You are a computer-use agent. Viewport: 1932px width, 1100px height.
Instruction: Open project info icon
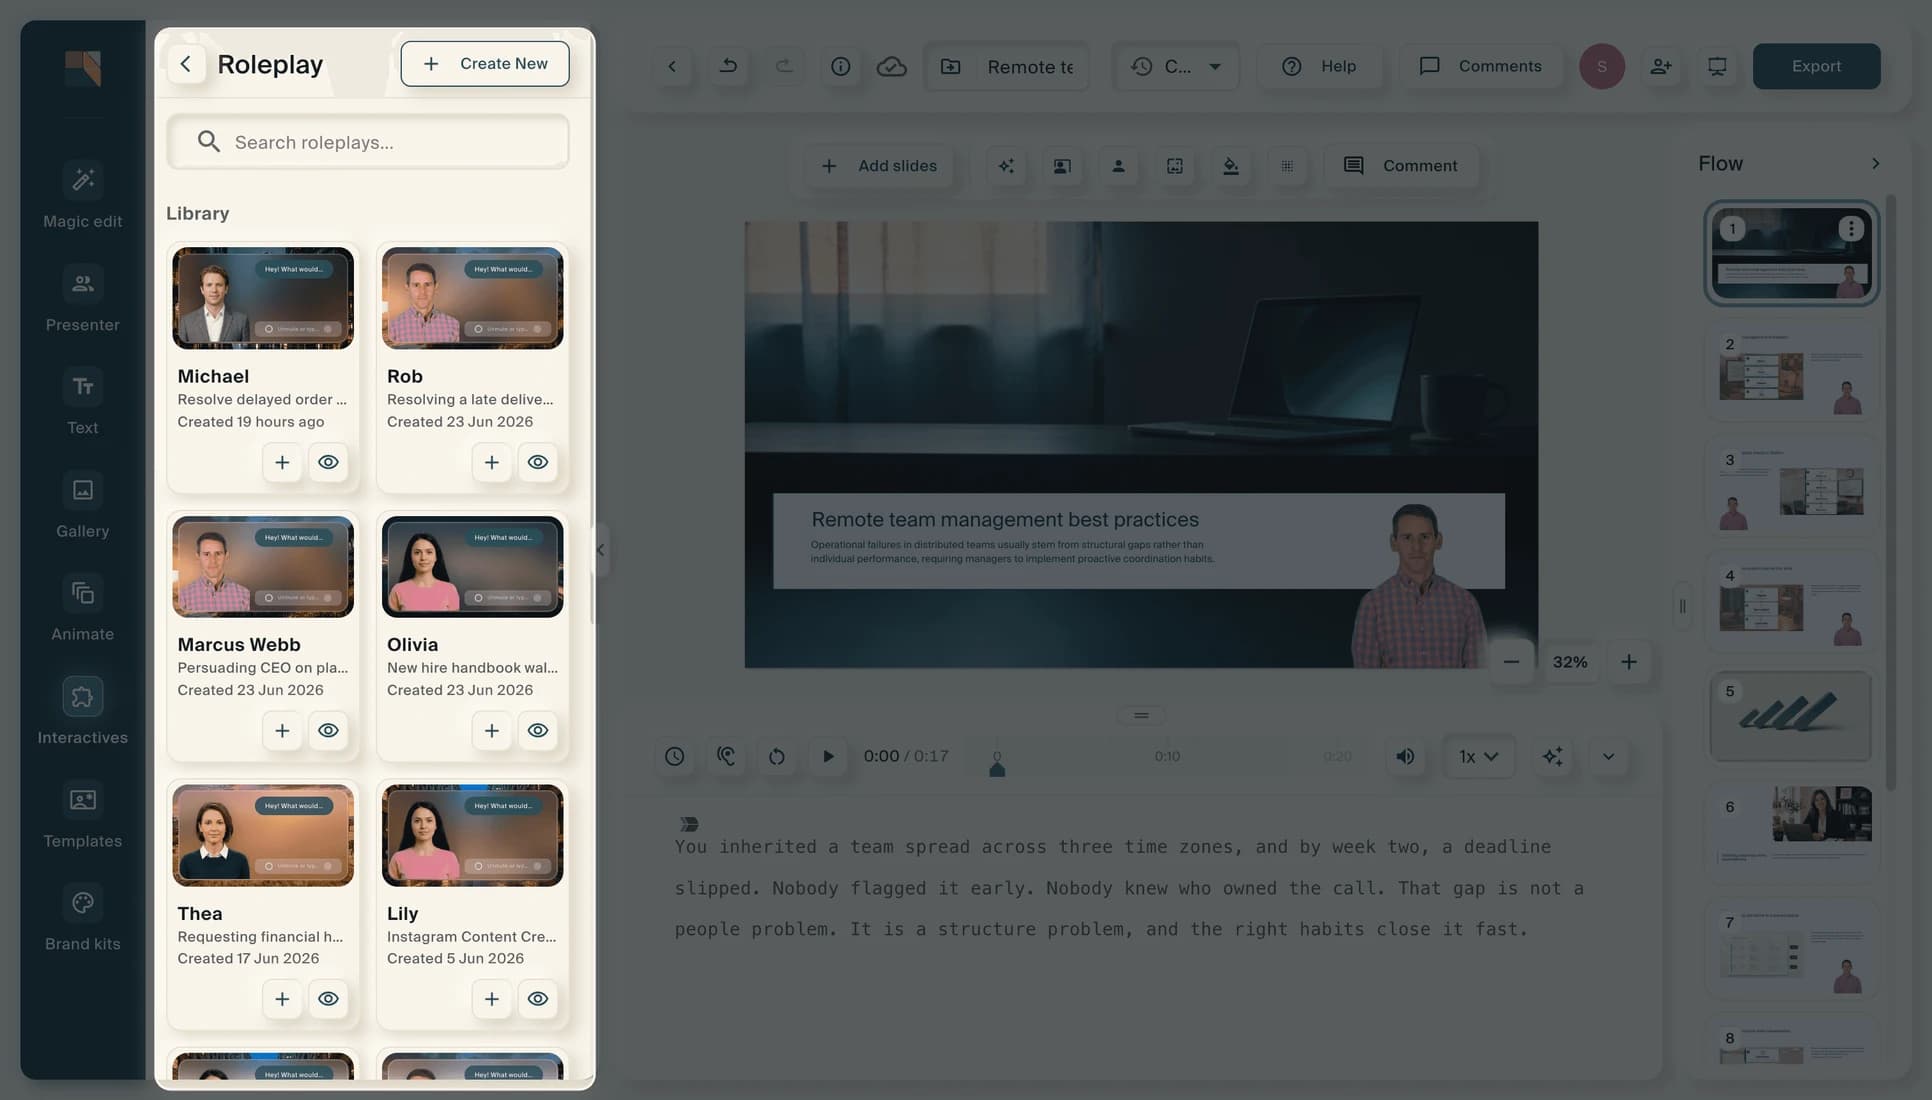point(841,66)
